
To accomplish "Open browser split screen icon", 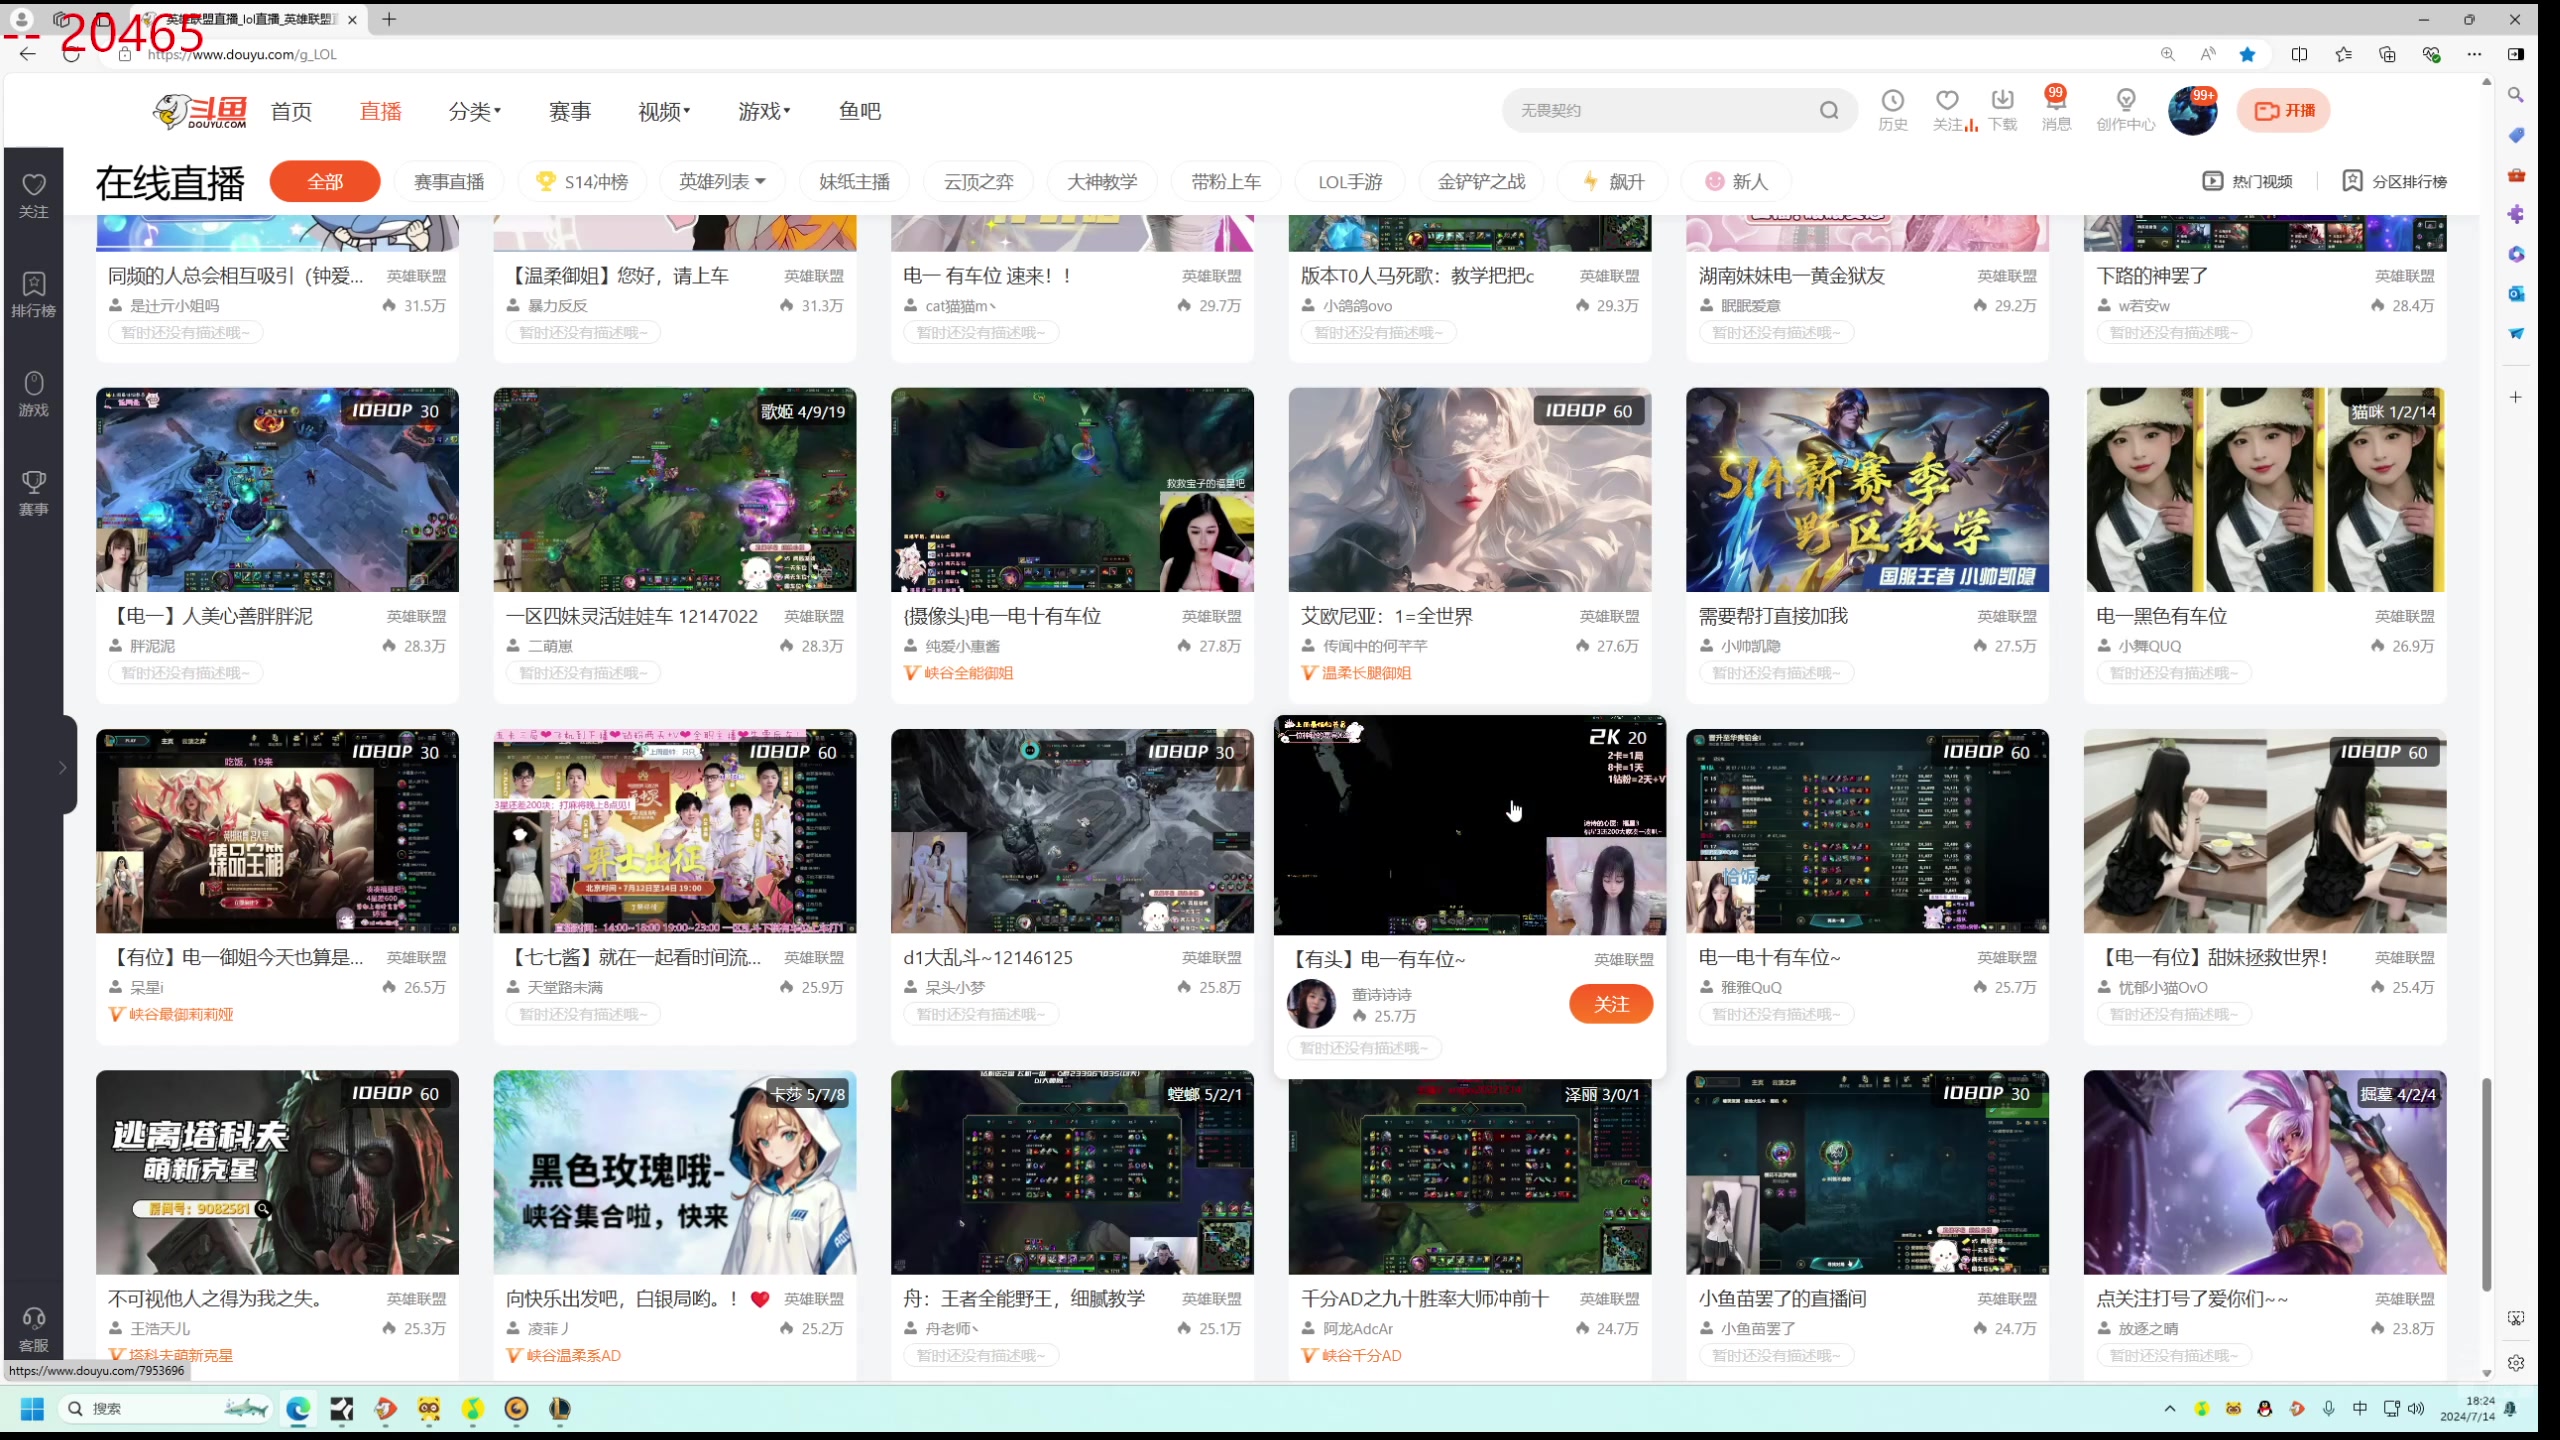I will pyautogui.click(x=2299, y=54).
